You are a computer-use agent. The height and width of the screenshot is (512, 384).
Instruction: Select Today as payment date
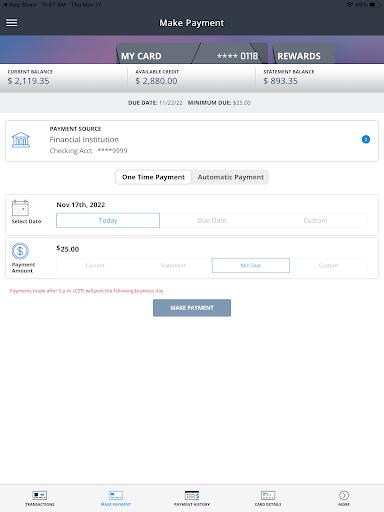[108, 221]
